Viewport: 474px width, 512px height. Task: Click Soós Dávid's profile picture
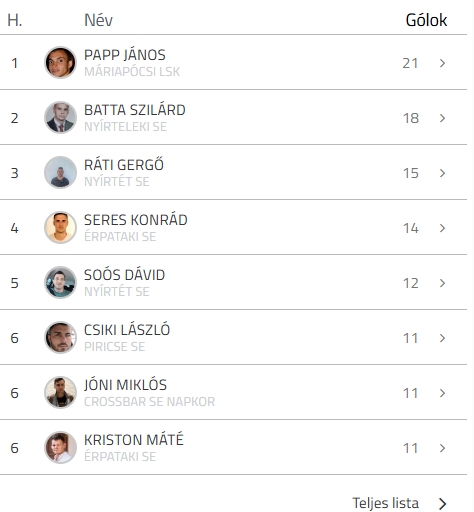coord(60,282)
